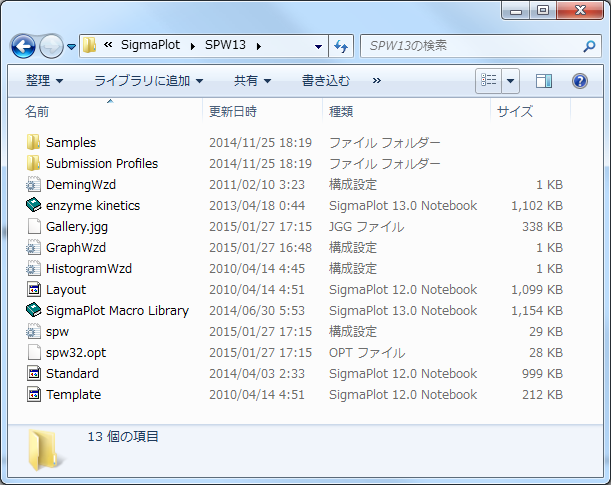This screenshot has width=611, height=485.
Task: Click the 2013/04/18 0:44 date value
Action: point(257,206)
